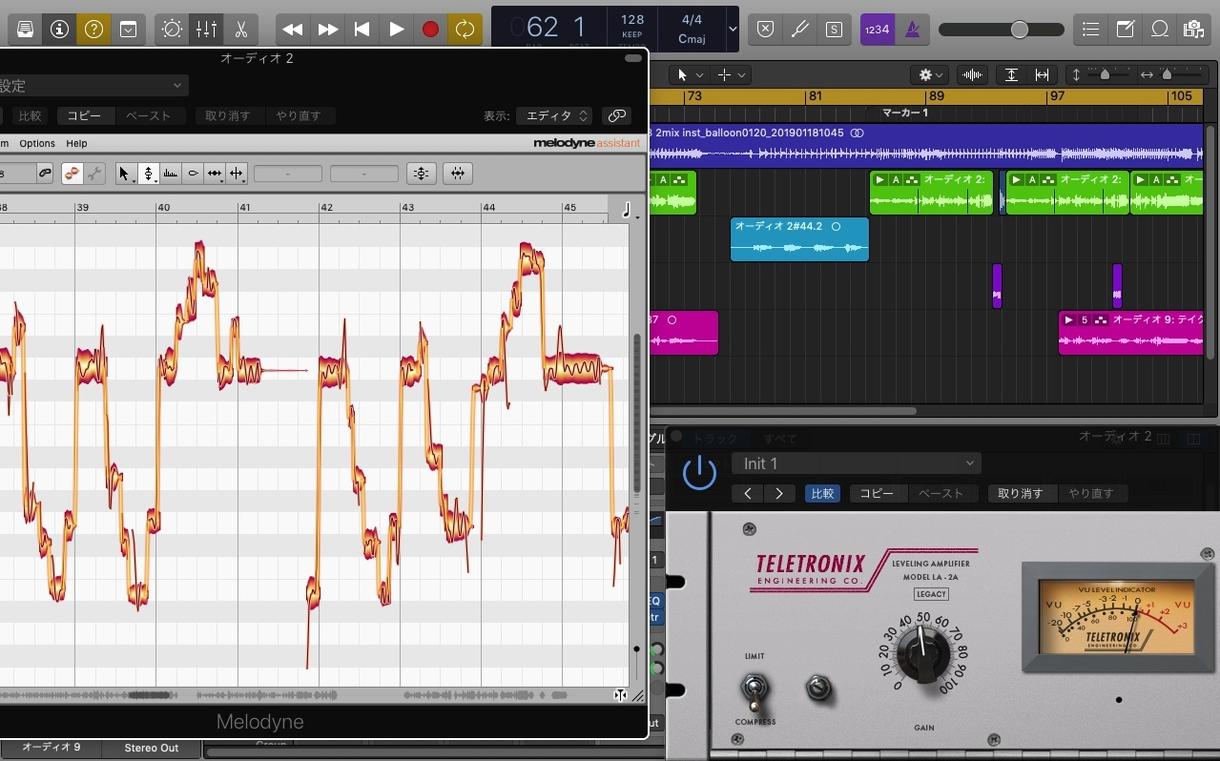The image size is (1220, 761).
Task: Toggle LA-2A plugin power button
Action: pyautogui.click(x=699, y=472)
